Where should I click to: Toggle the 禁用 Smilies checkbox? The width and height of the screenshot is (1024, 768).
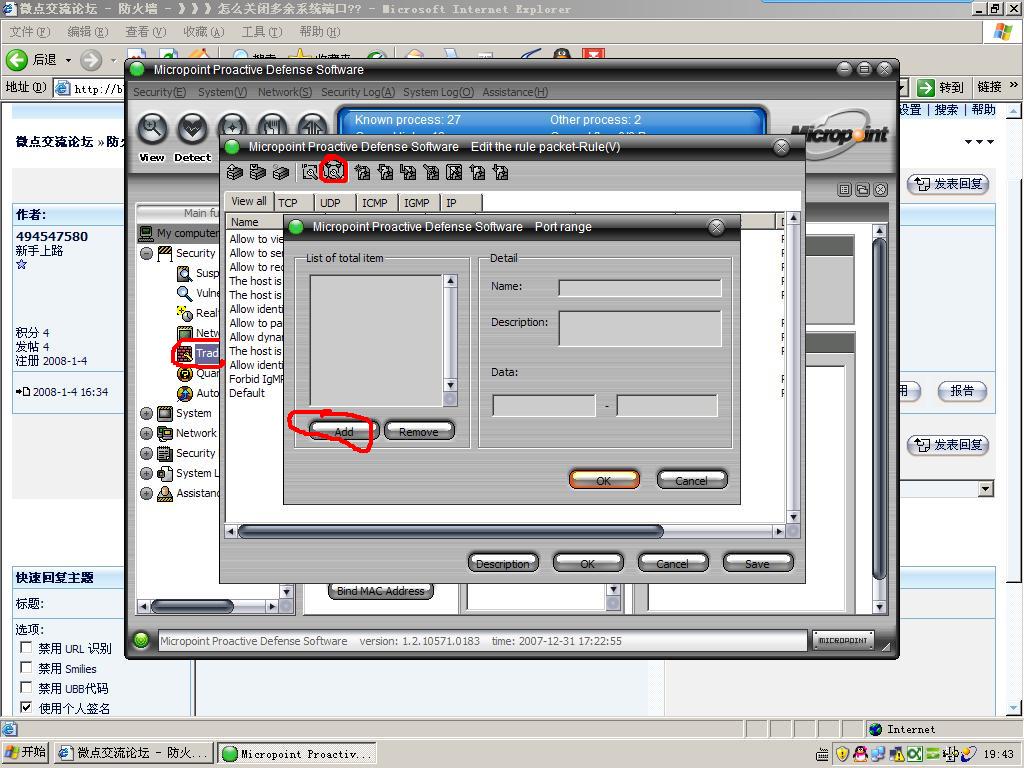[26, 667]
